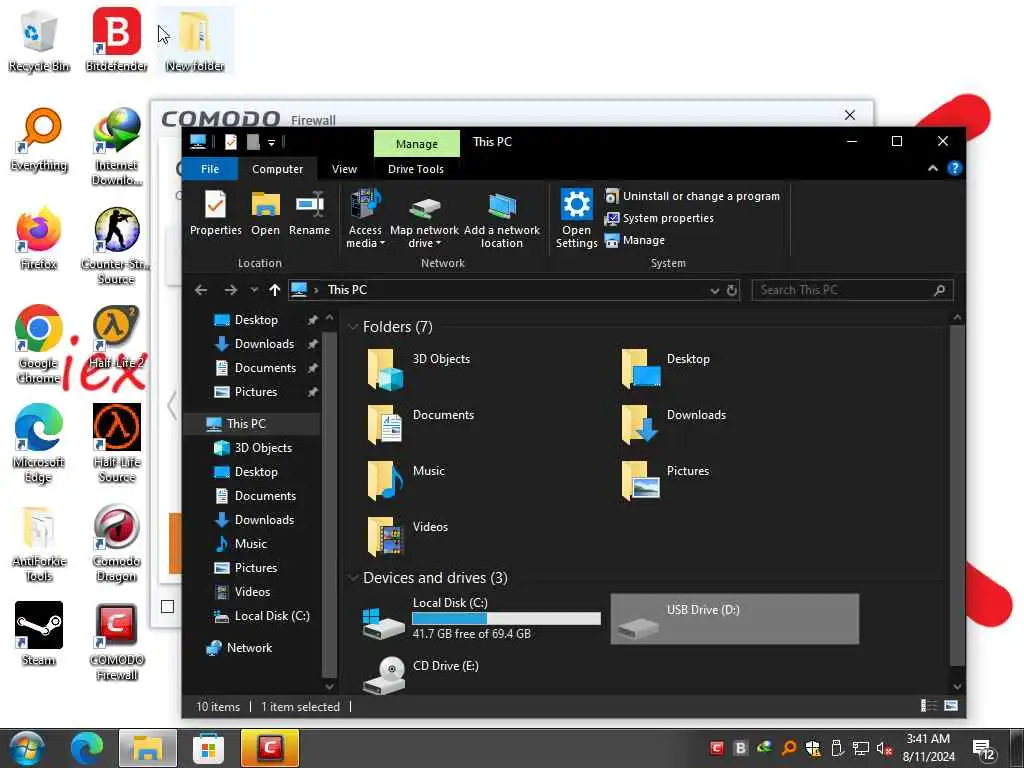Switch to details view in status bar
This screenshot has width=1024, height=768.
(x=928, y=706)
